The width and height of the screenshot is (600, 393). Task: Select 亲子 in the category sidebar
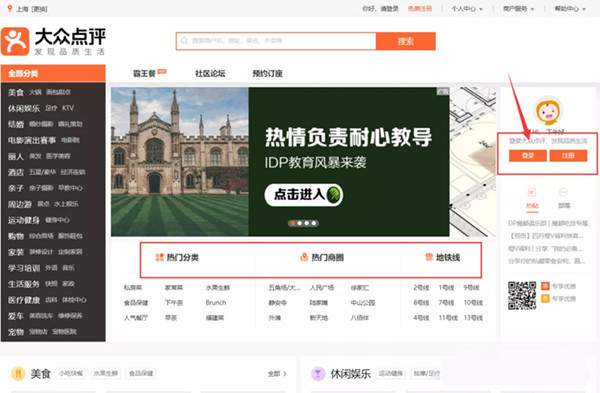click(16, 188)
